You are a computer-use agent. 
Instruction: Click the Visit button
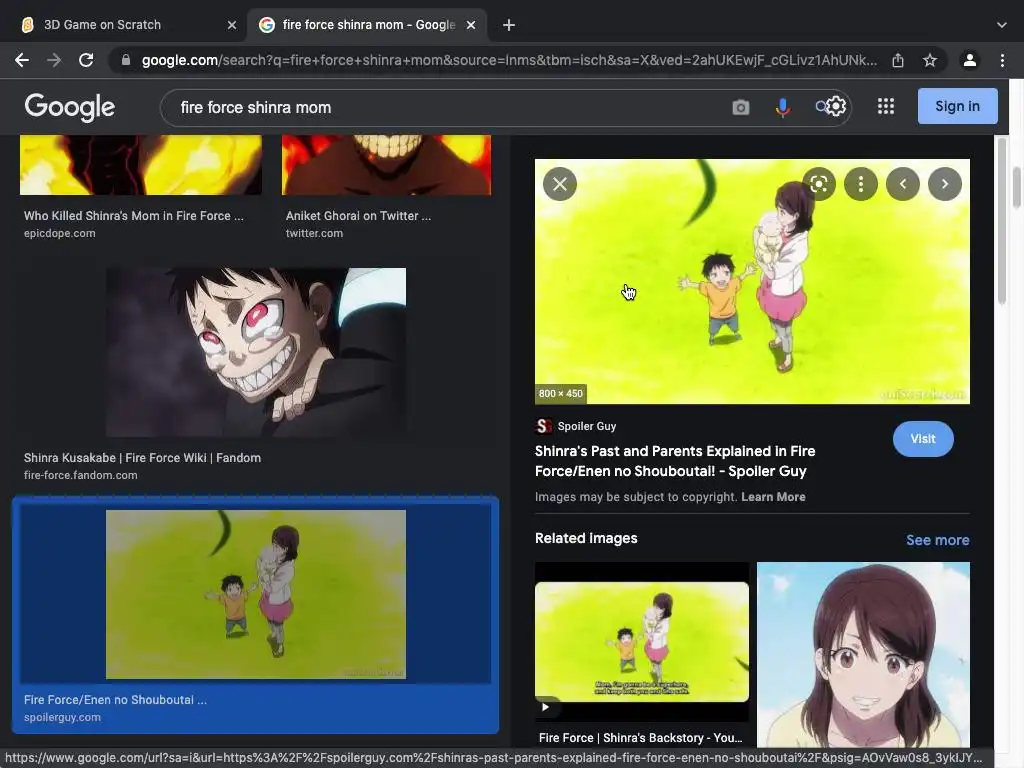pos(923,439)
